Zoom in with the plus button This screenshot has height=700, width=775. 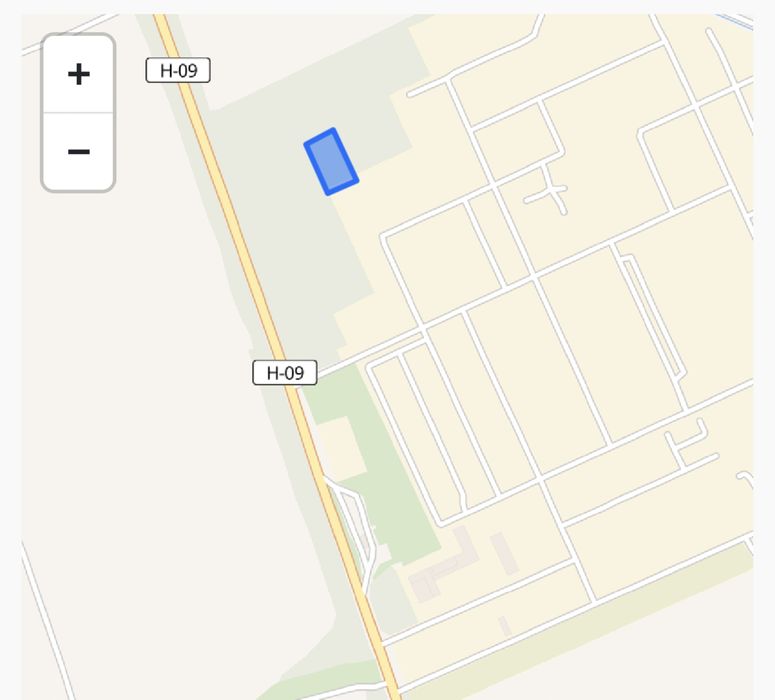(79, 74)
